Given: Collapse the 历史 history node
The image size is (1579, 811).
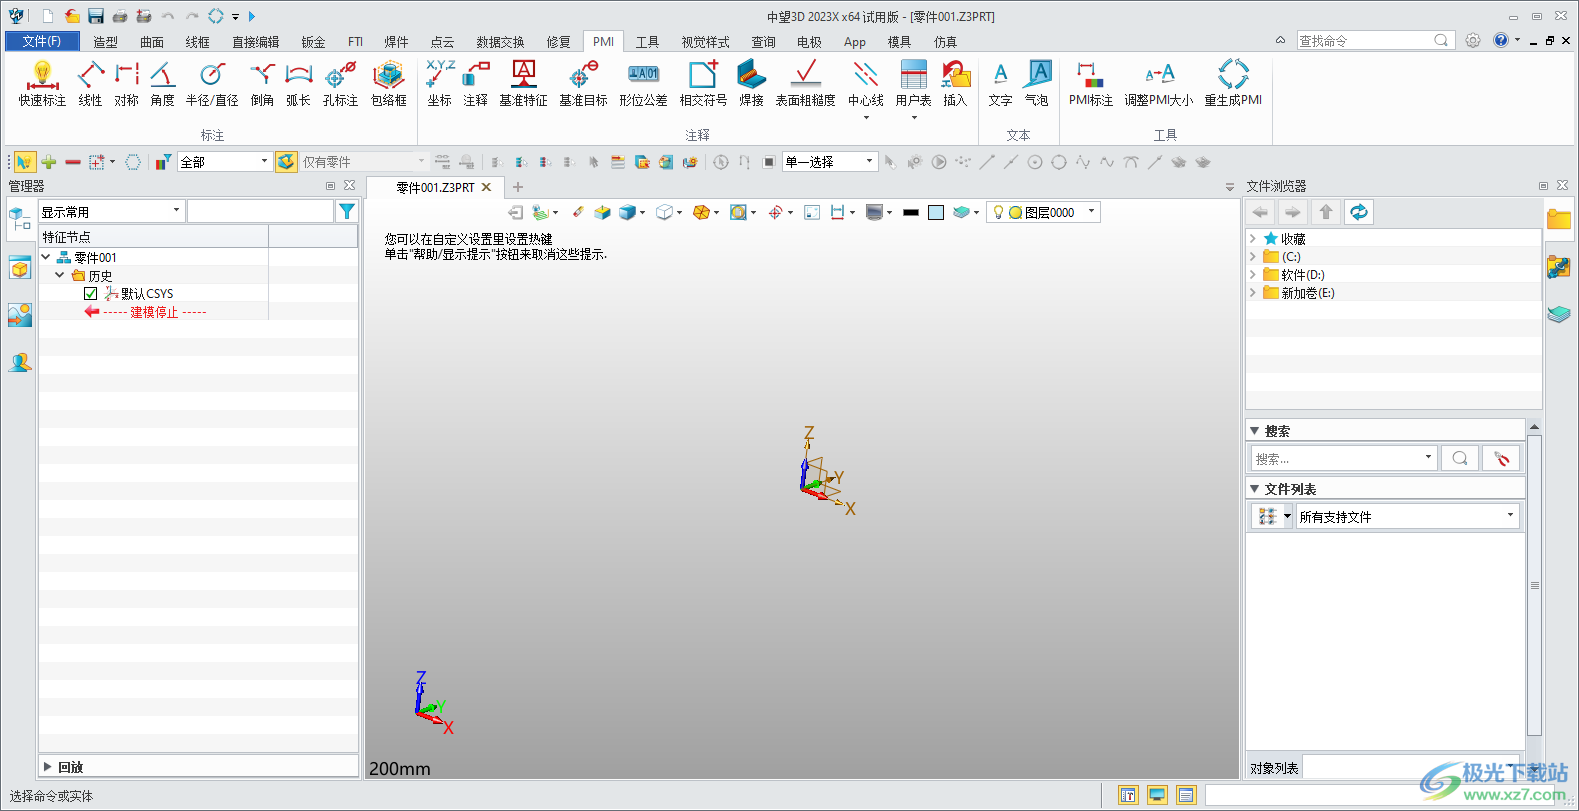Looking at the screenshot, I should point(60,275).
